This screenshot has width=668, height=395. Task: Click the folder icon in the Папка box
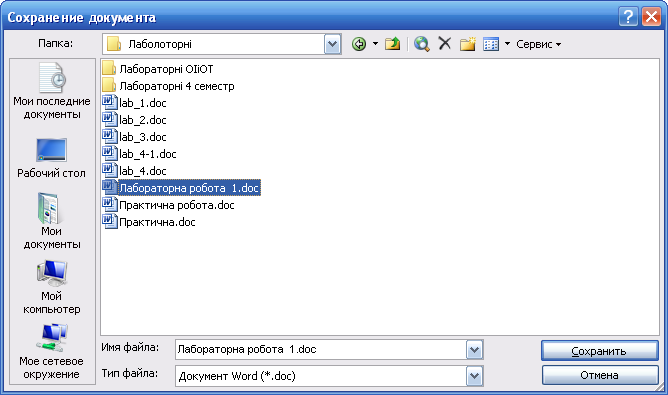(114, 44)
